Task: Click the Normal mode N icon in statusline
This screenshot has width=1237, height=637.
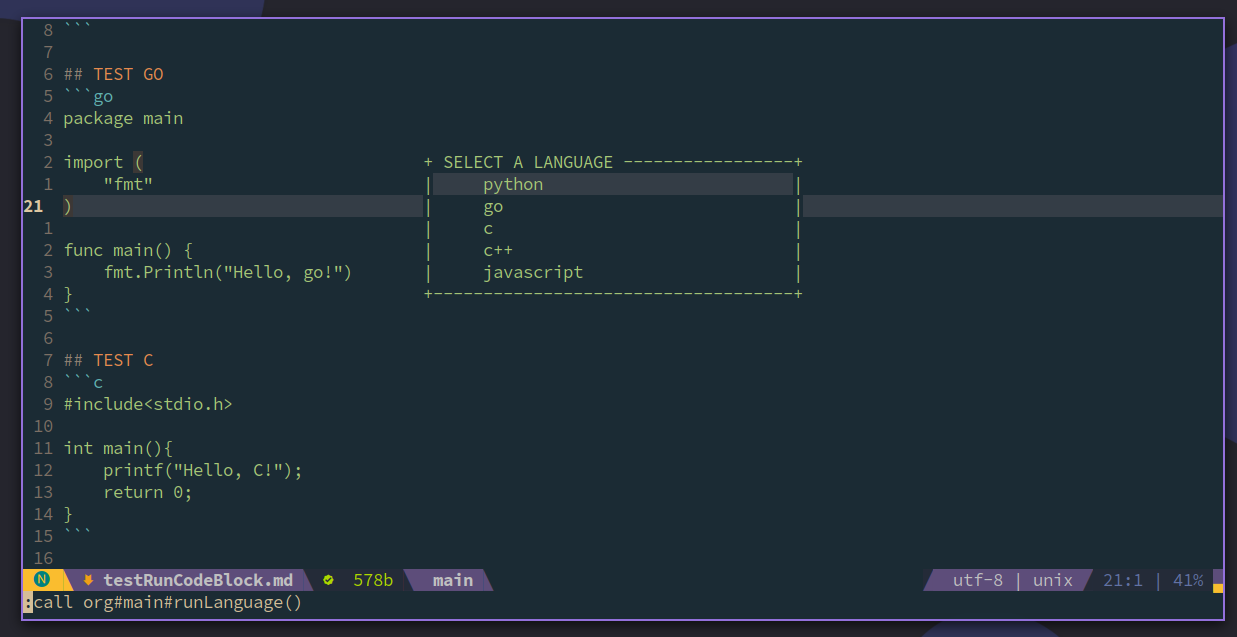Action: click(42, 580)
